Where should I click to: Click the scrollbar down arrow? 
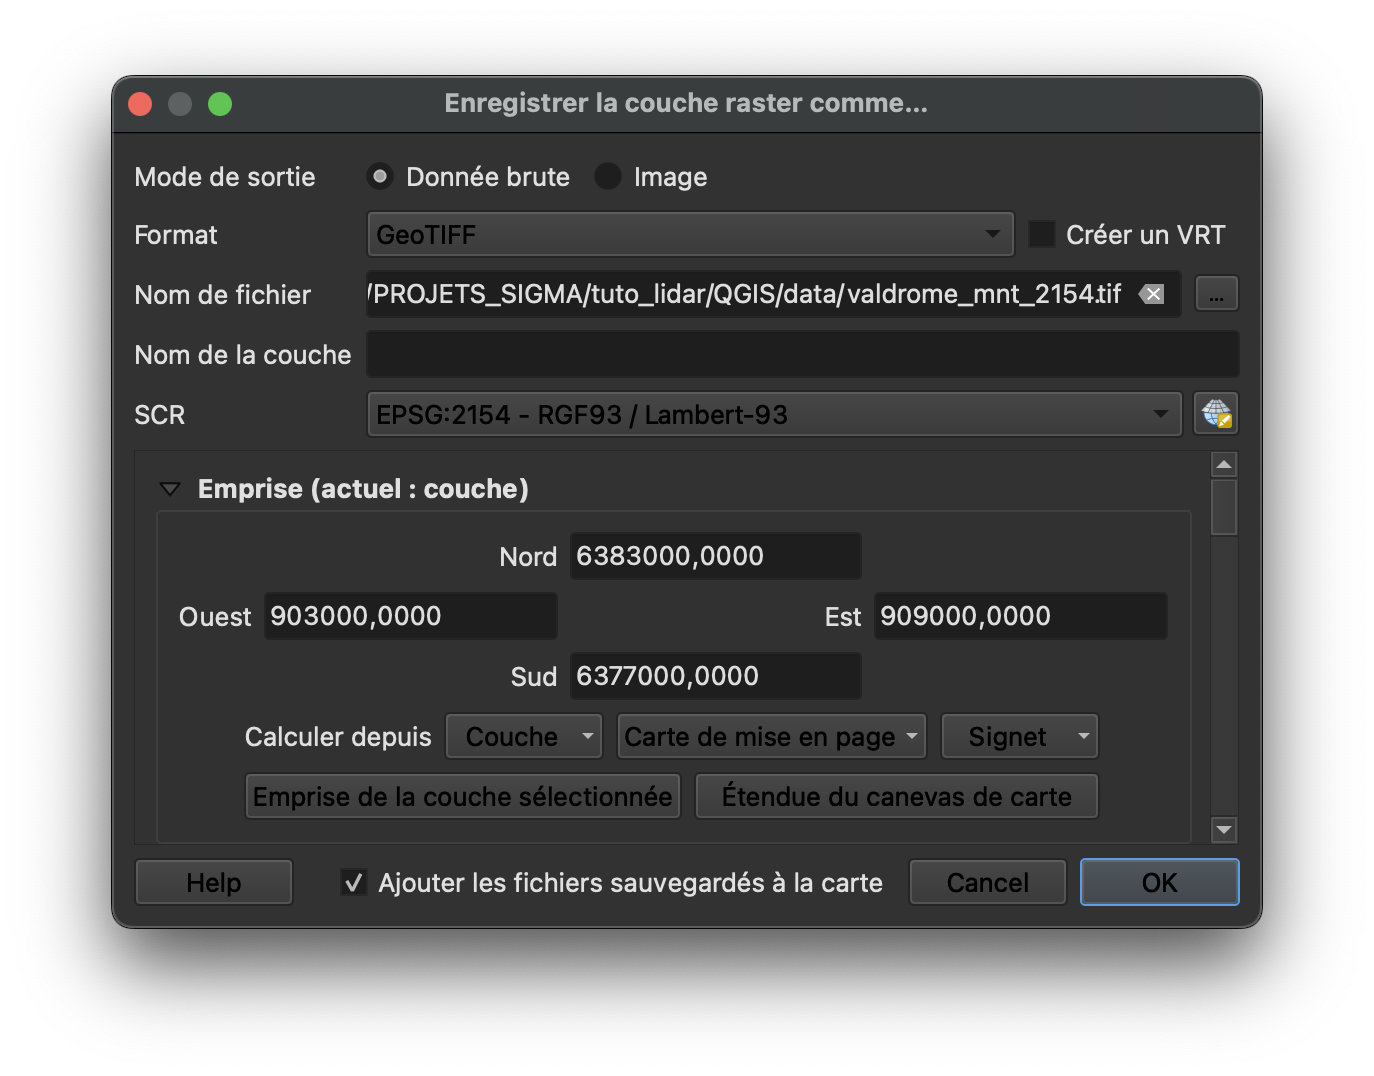1224,830
